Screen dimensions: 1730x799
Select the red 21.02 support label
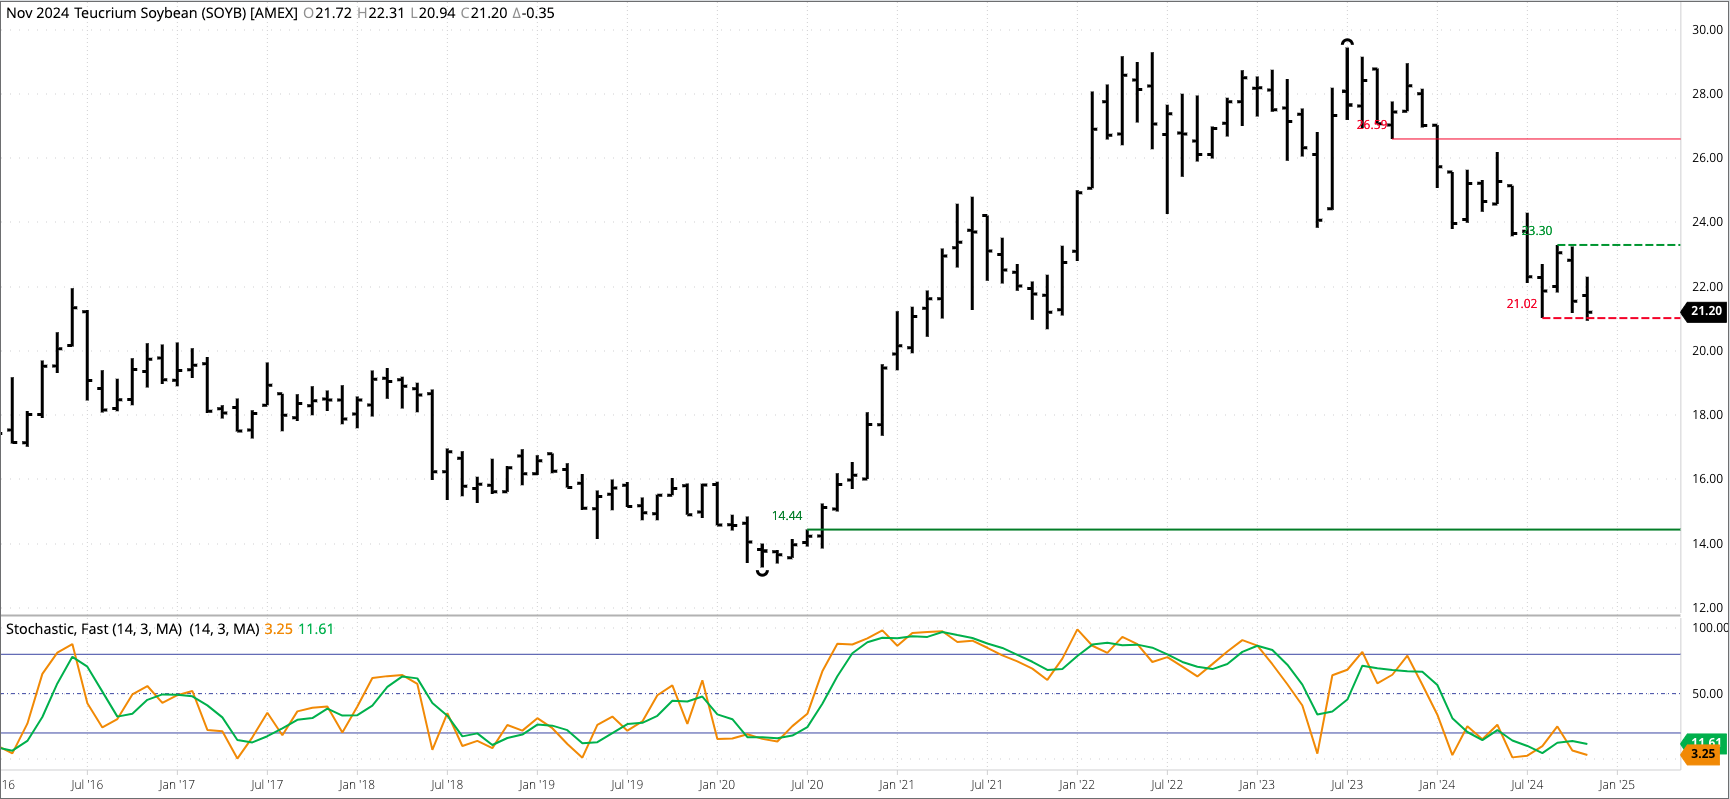tap(1521, 304)
